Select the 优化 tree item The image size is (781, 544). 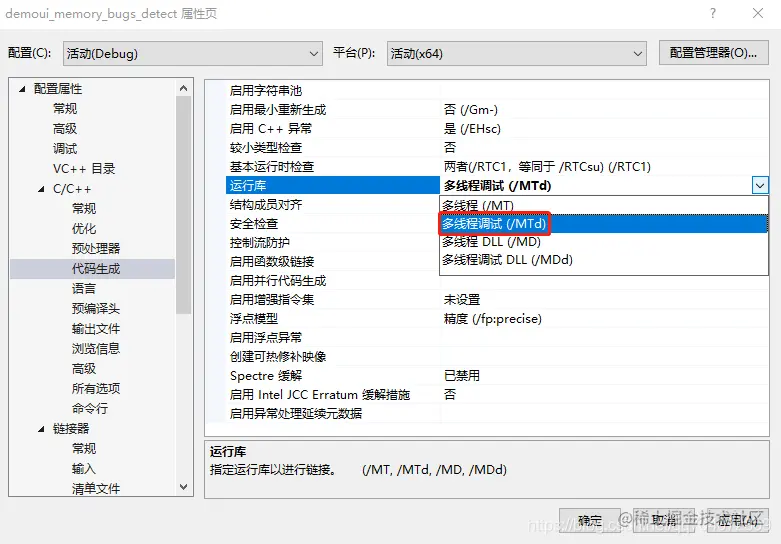pos(84,229)
